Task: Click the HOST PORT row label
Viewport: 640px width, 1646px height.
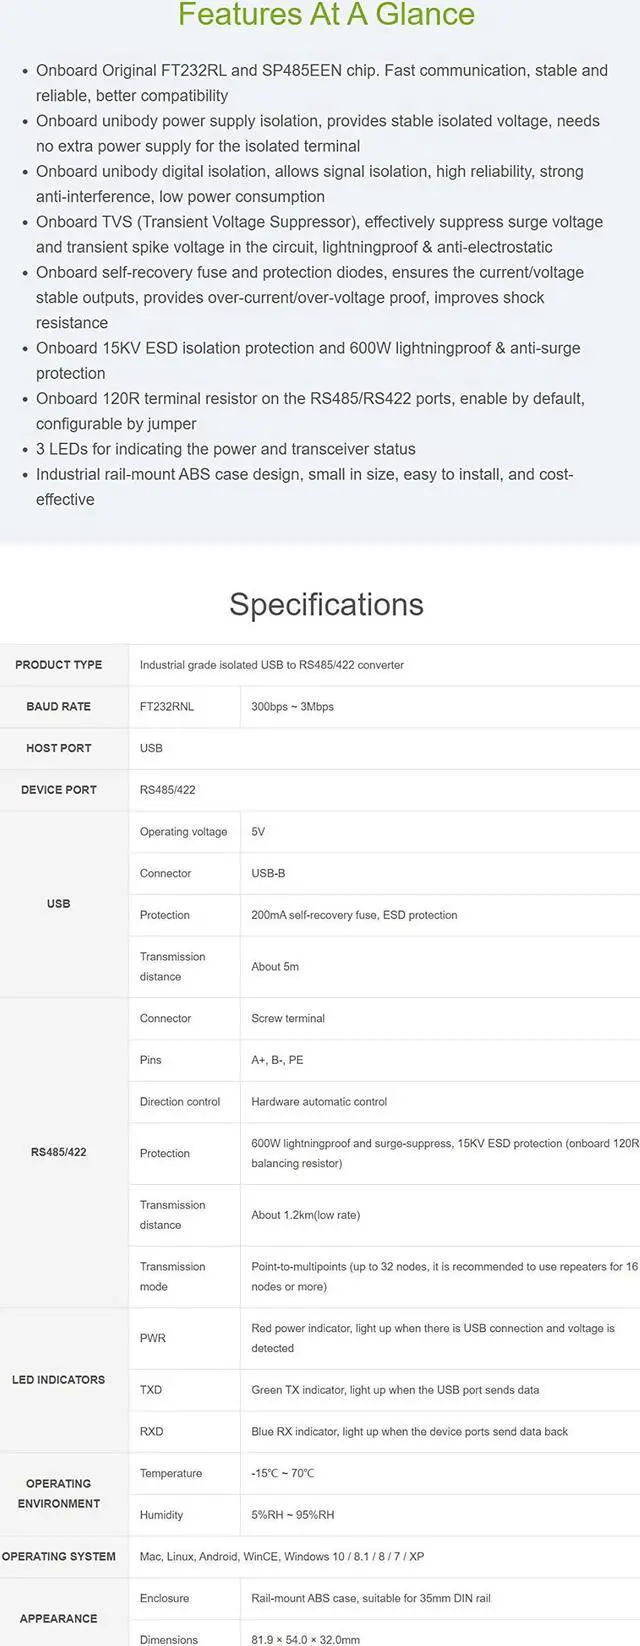Action: coord(59,748)
